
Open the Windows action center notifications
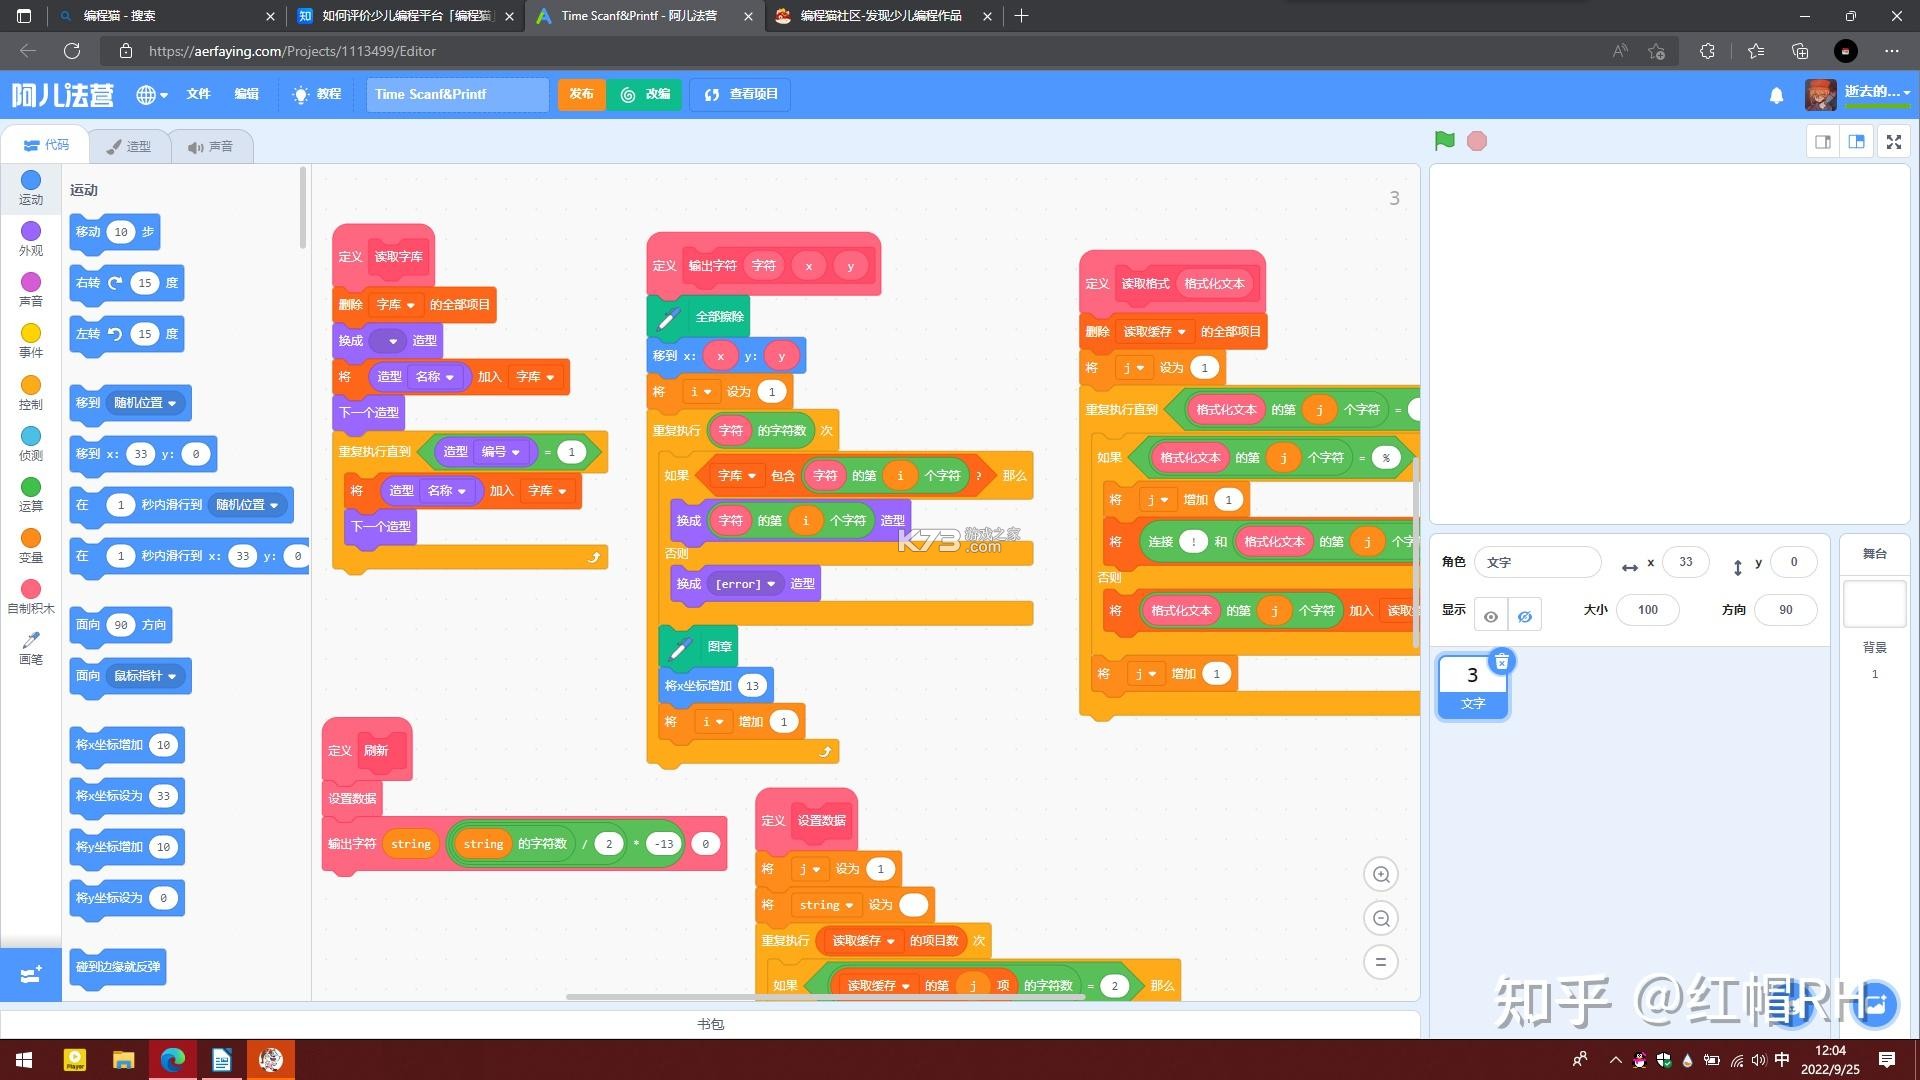[1887, 1060]
